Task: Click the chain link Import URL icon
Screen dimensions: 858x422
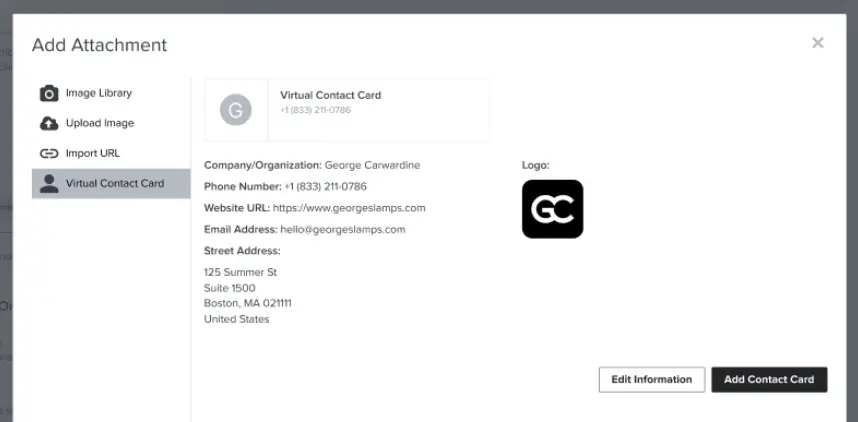Action: tap(49, 154)
